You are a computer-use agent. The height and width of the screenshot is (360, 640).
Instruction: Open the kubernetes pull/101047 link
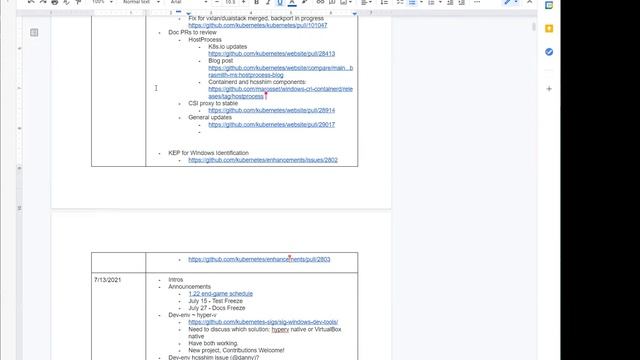pyautogui.click(x=258, y=25)
